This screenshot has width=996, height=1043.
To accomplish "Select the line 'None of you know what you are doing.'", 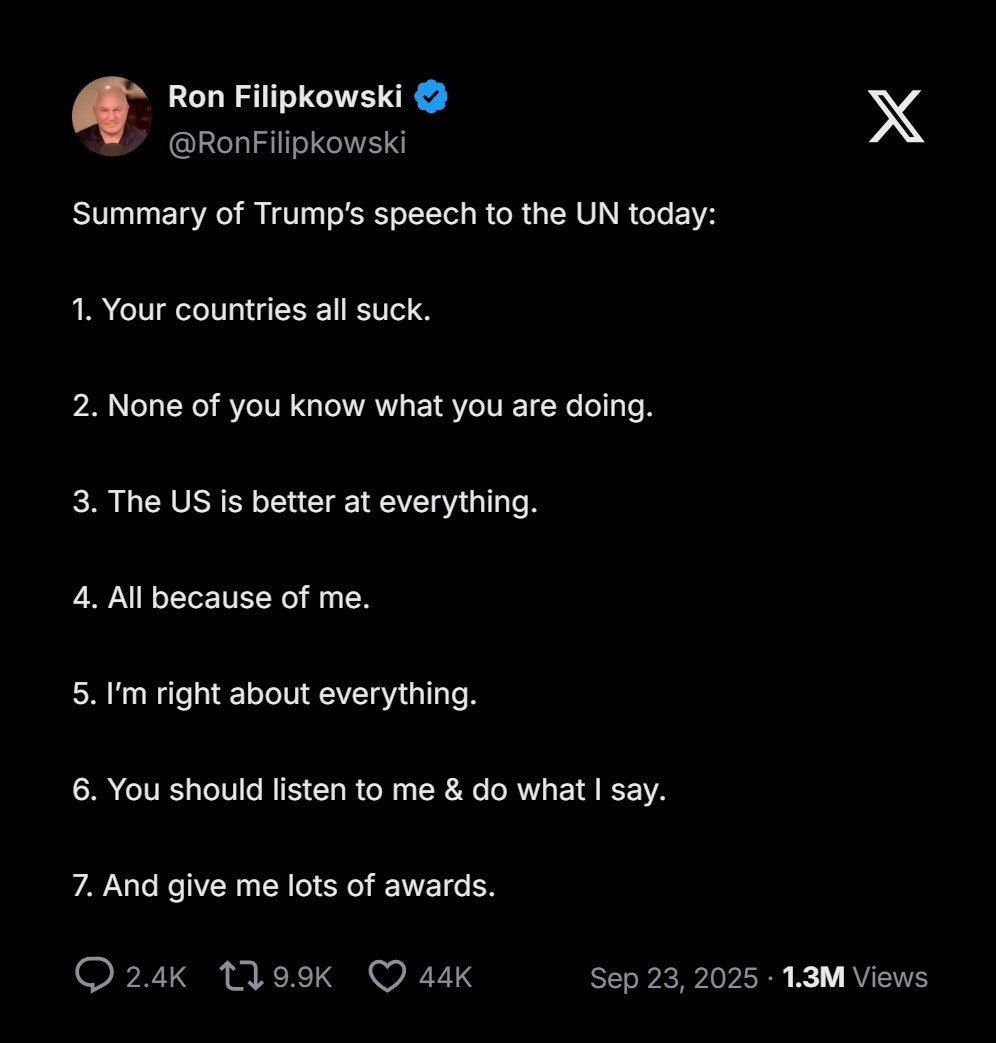I will pos(362,406).
